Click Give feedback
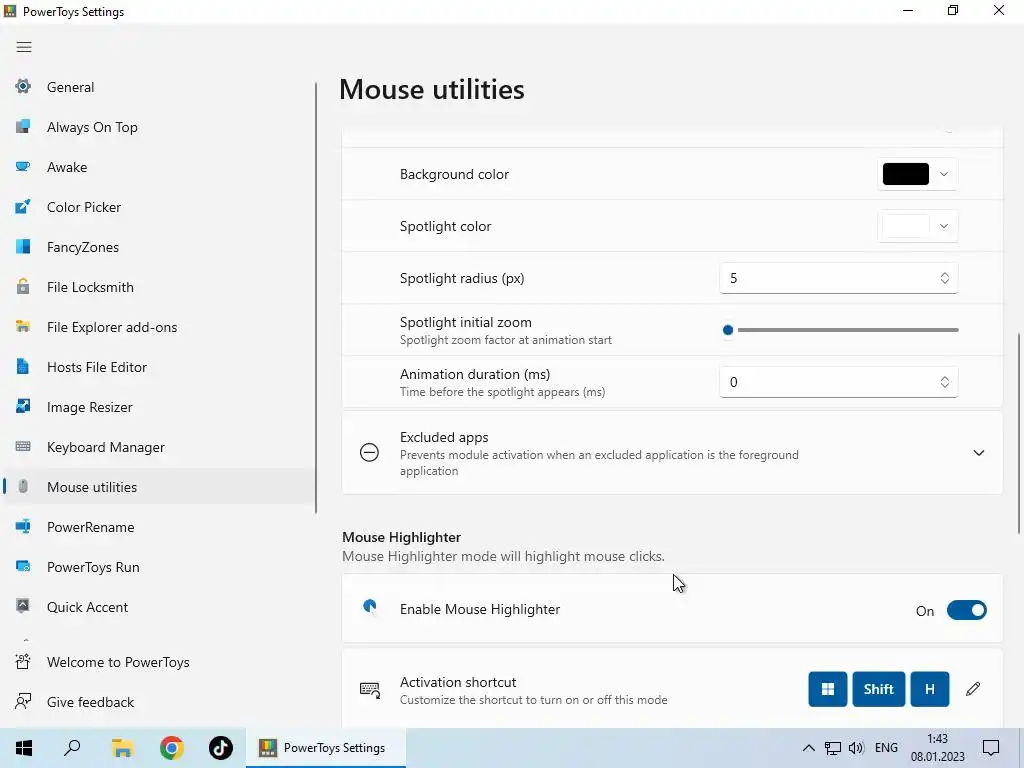The image size is (1024, 768). (160, 701)
